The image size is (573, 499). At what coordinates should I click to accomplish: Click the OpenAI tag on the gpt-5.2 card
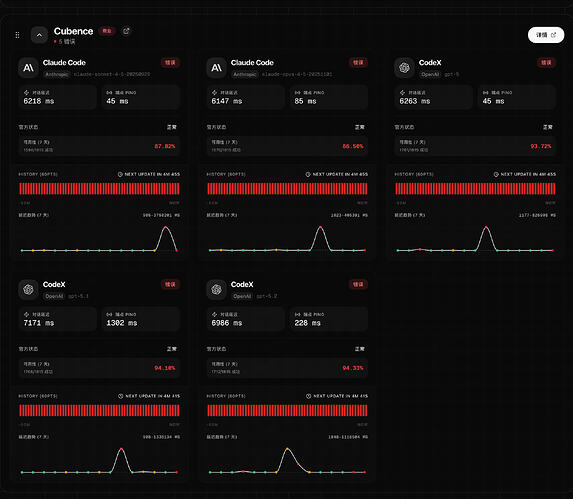[x=242, y=296]
